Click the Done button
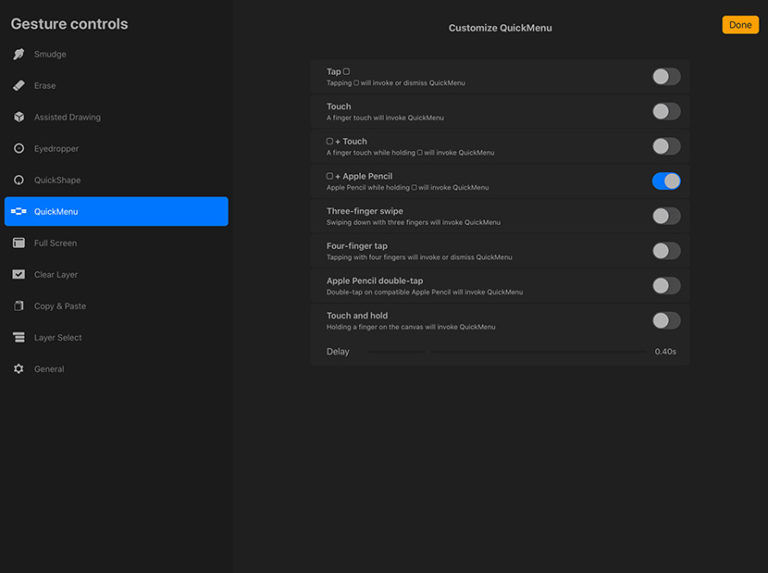The height and width of the screenshot is (573, 768). click(740, 25)
